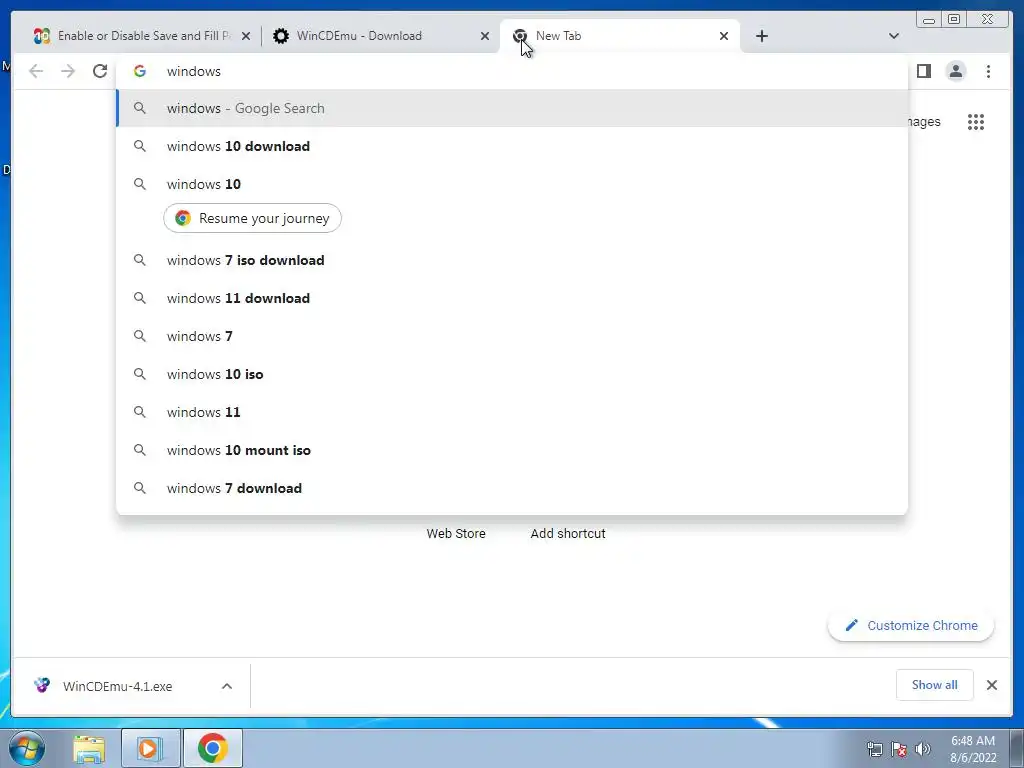Choose windows 7 iso download suggestion
This screenshot has height=768, width=1024.
[512, 260]
